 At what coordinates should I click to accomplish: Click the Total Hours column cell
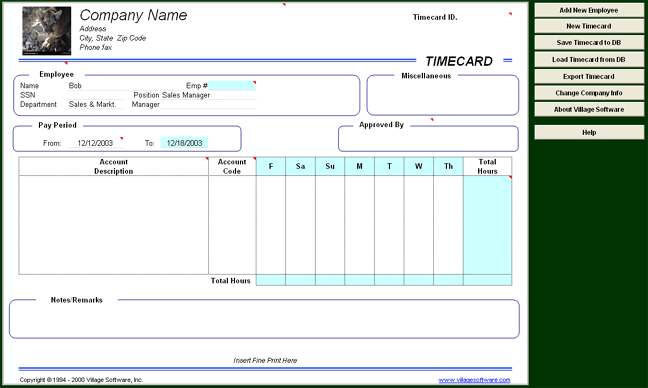[488, 225]
